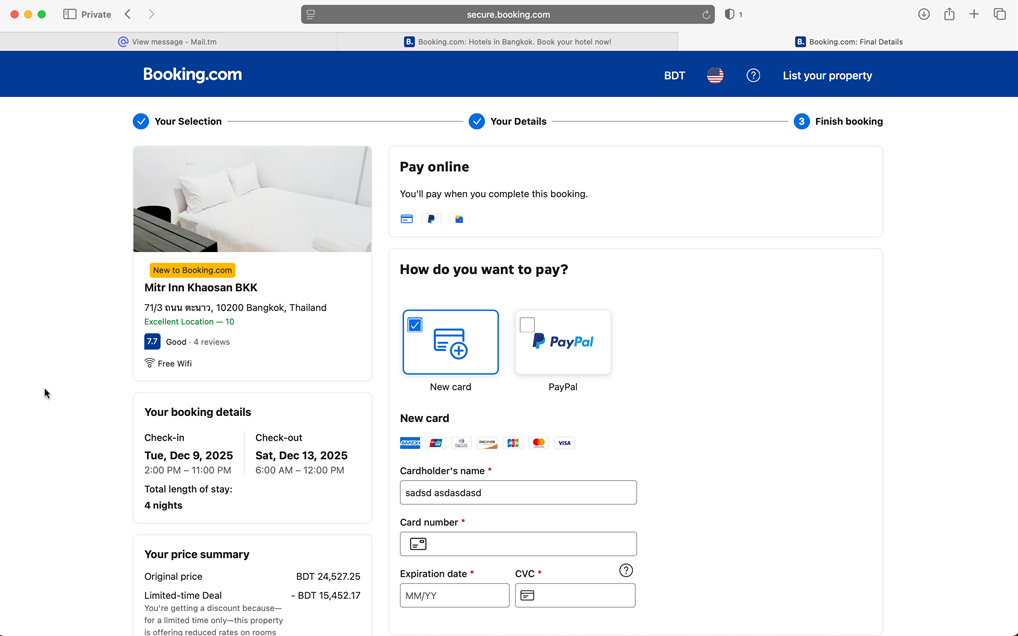Click the Free Wifi icon on property card
Viewport: 1018px width, 636px height.
coord(150,363)
